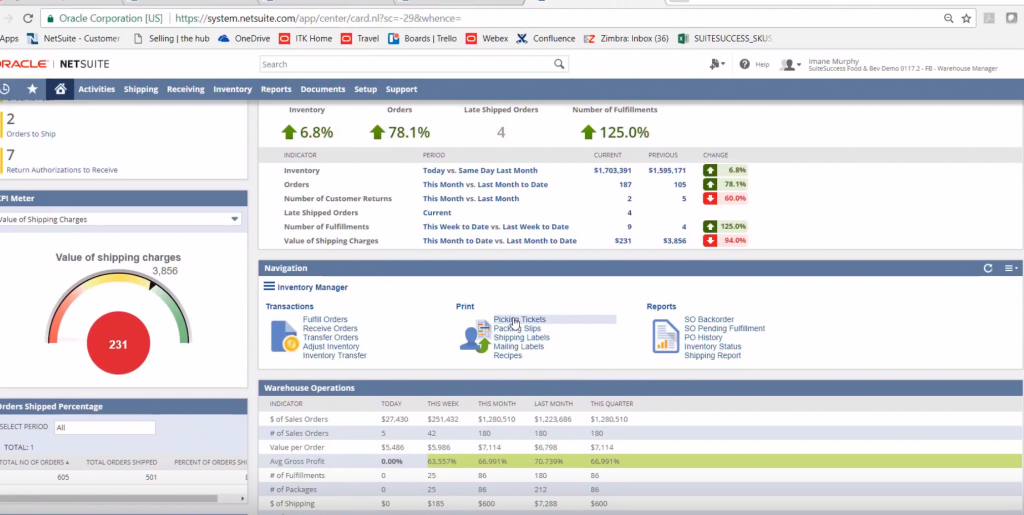This screenshot has width=1024, height=515.
Task: Refresh the Navigation portlet
Action: (988, 268)
